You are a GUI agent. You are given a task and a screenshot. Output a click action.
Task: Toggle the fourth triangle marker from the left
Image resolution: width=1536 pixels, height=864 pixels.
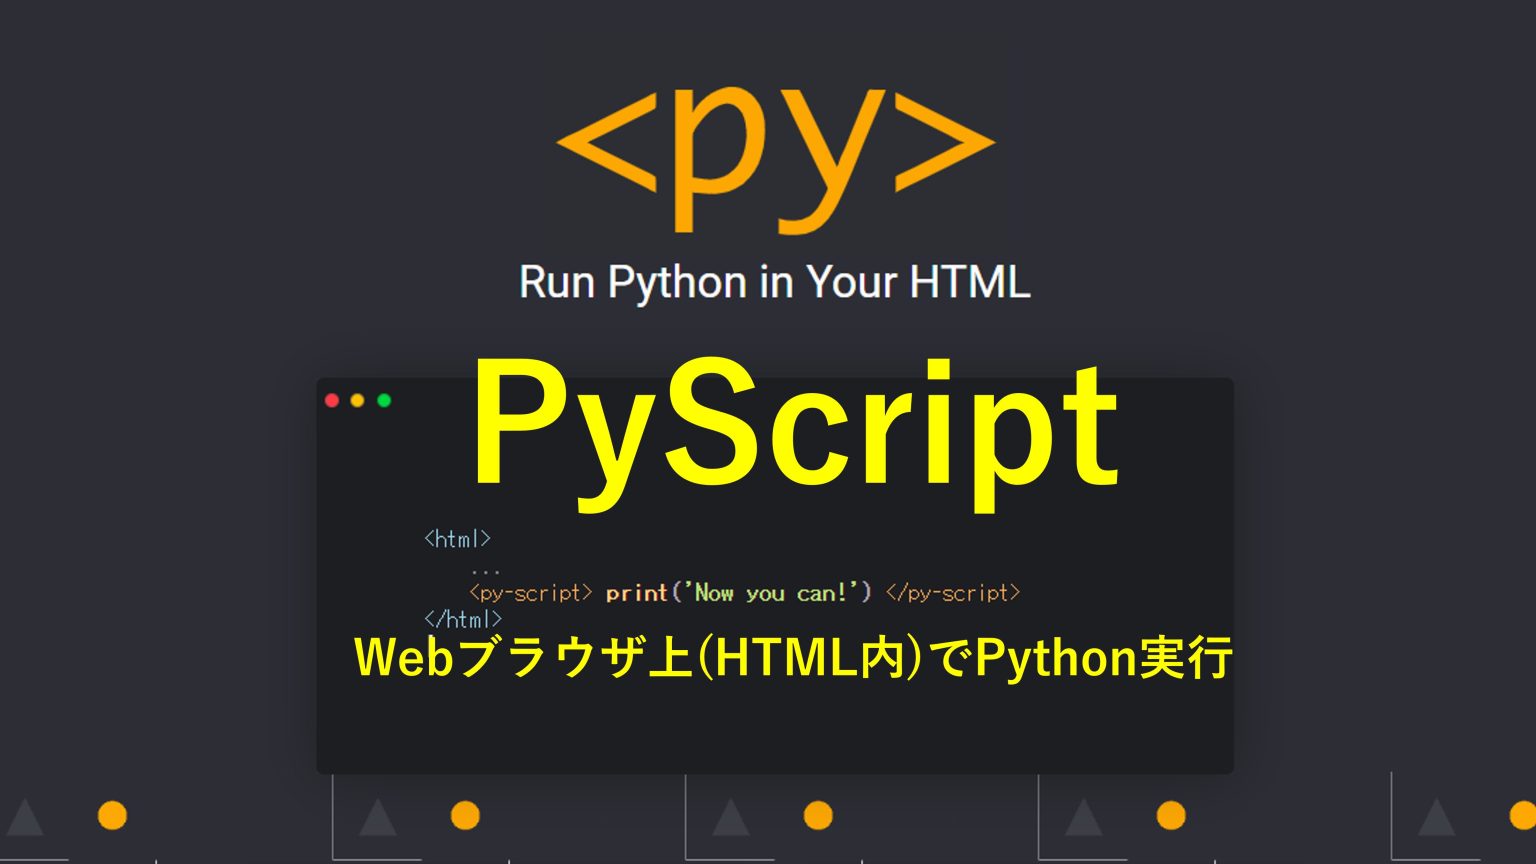pos(1083,820)
